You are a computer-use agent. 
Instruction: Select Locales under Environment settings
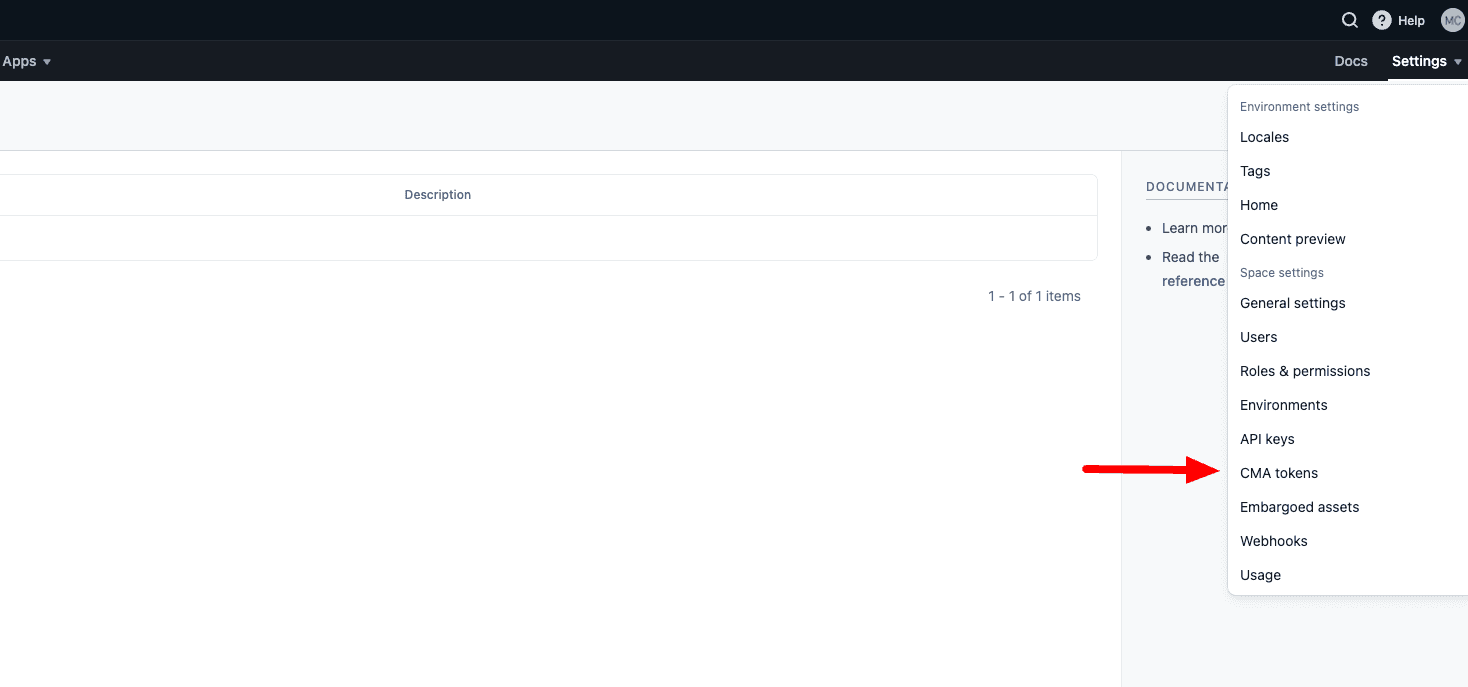pyautogui.click(x=1264, y=137)
